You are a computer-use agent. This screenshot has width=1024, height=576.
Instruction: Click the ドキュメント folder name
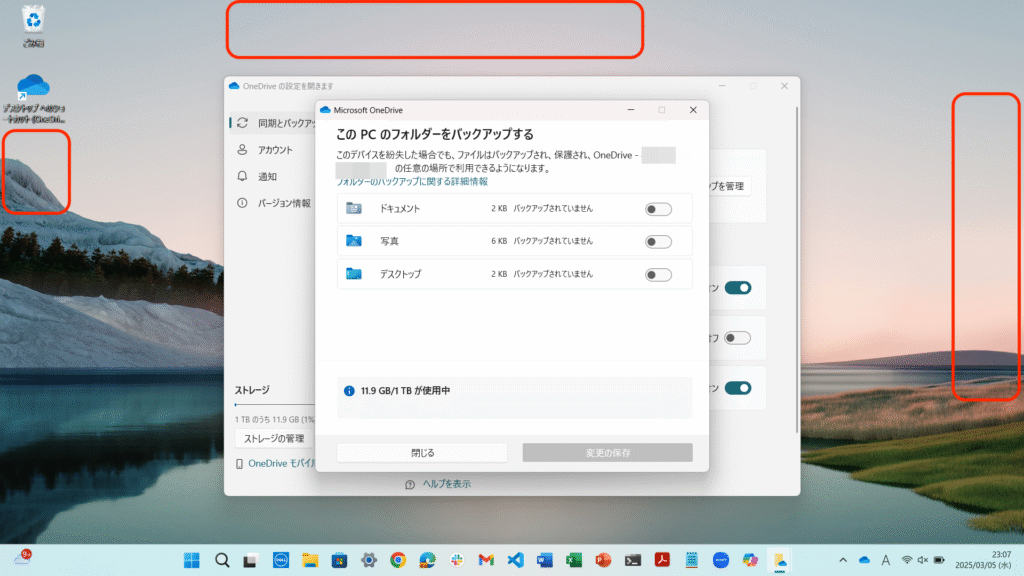click(400, 208)
